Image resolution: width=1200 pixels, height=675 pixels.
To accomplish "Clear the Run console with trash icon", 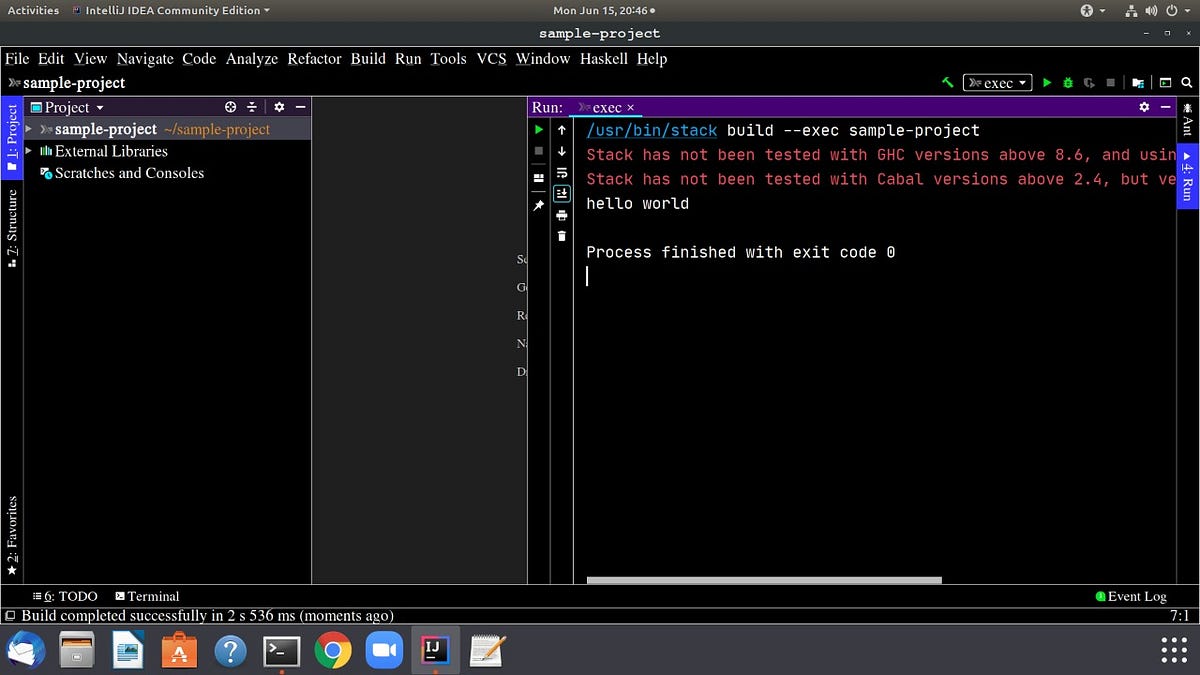I will pos(561,235).
